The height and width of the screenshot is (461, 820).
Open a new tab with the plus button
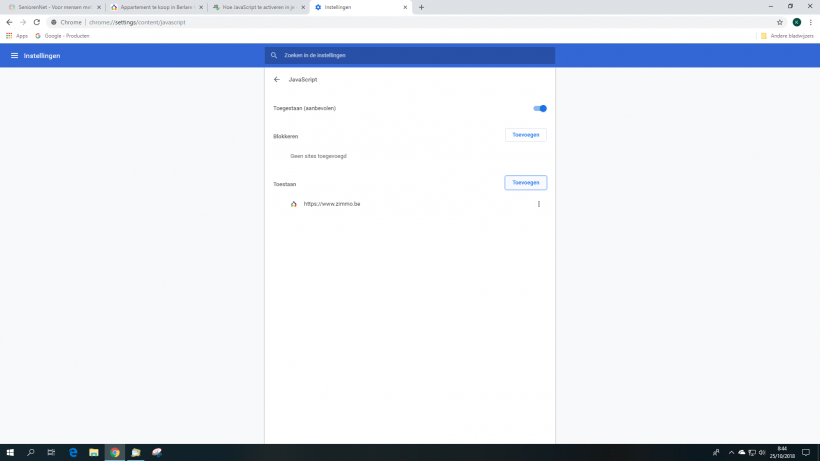[x=421, y=7]
